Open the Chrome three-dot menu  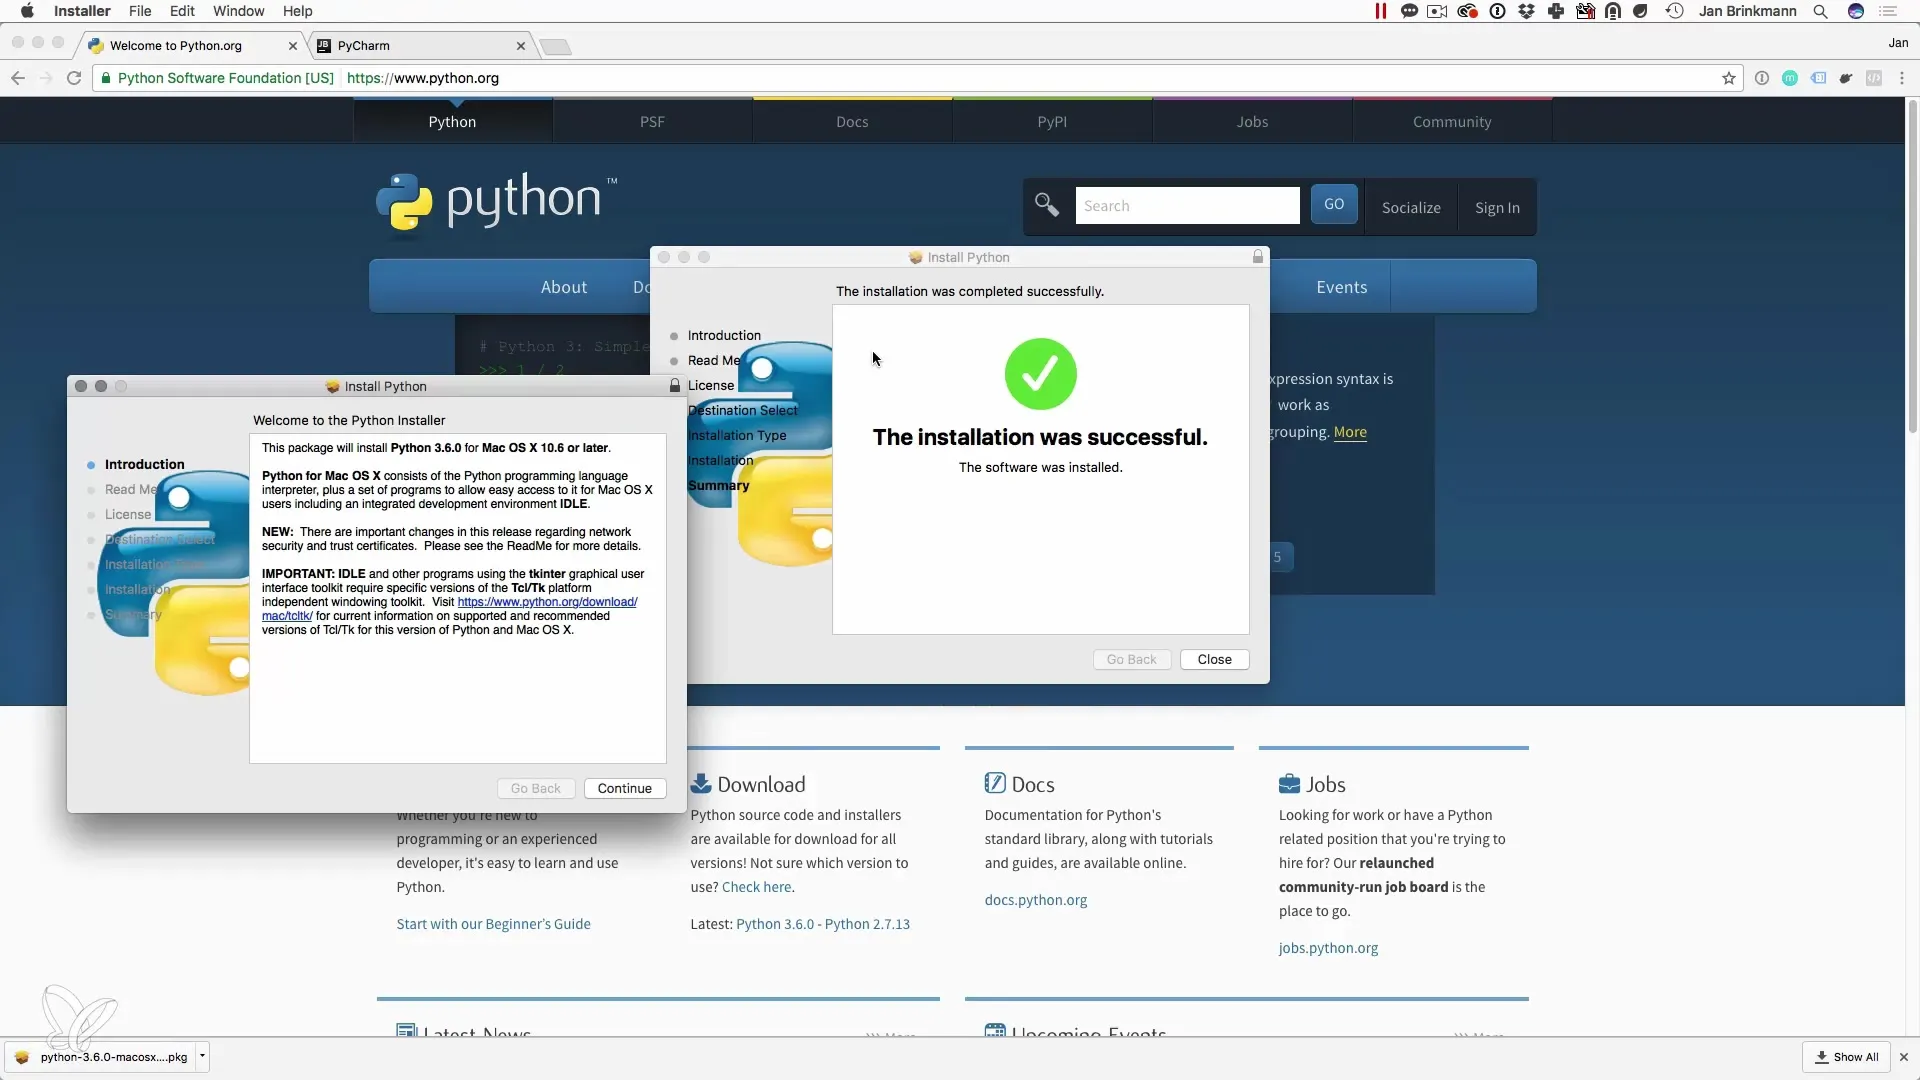1902,78
